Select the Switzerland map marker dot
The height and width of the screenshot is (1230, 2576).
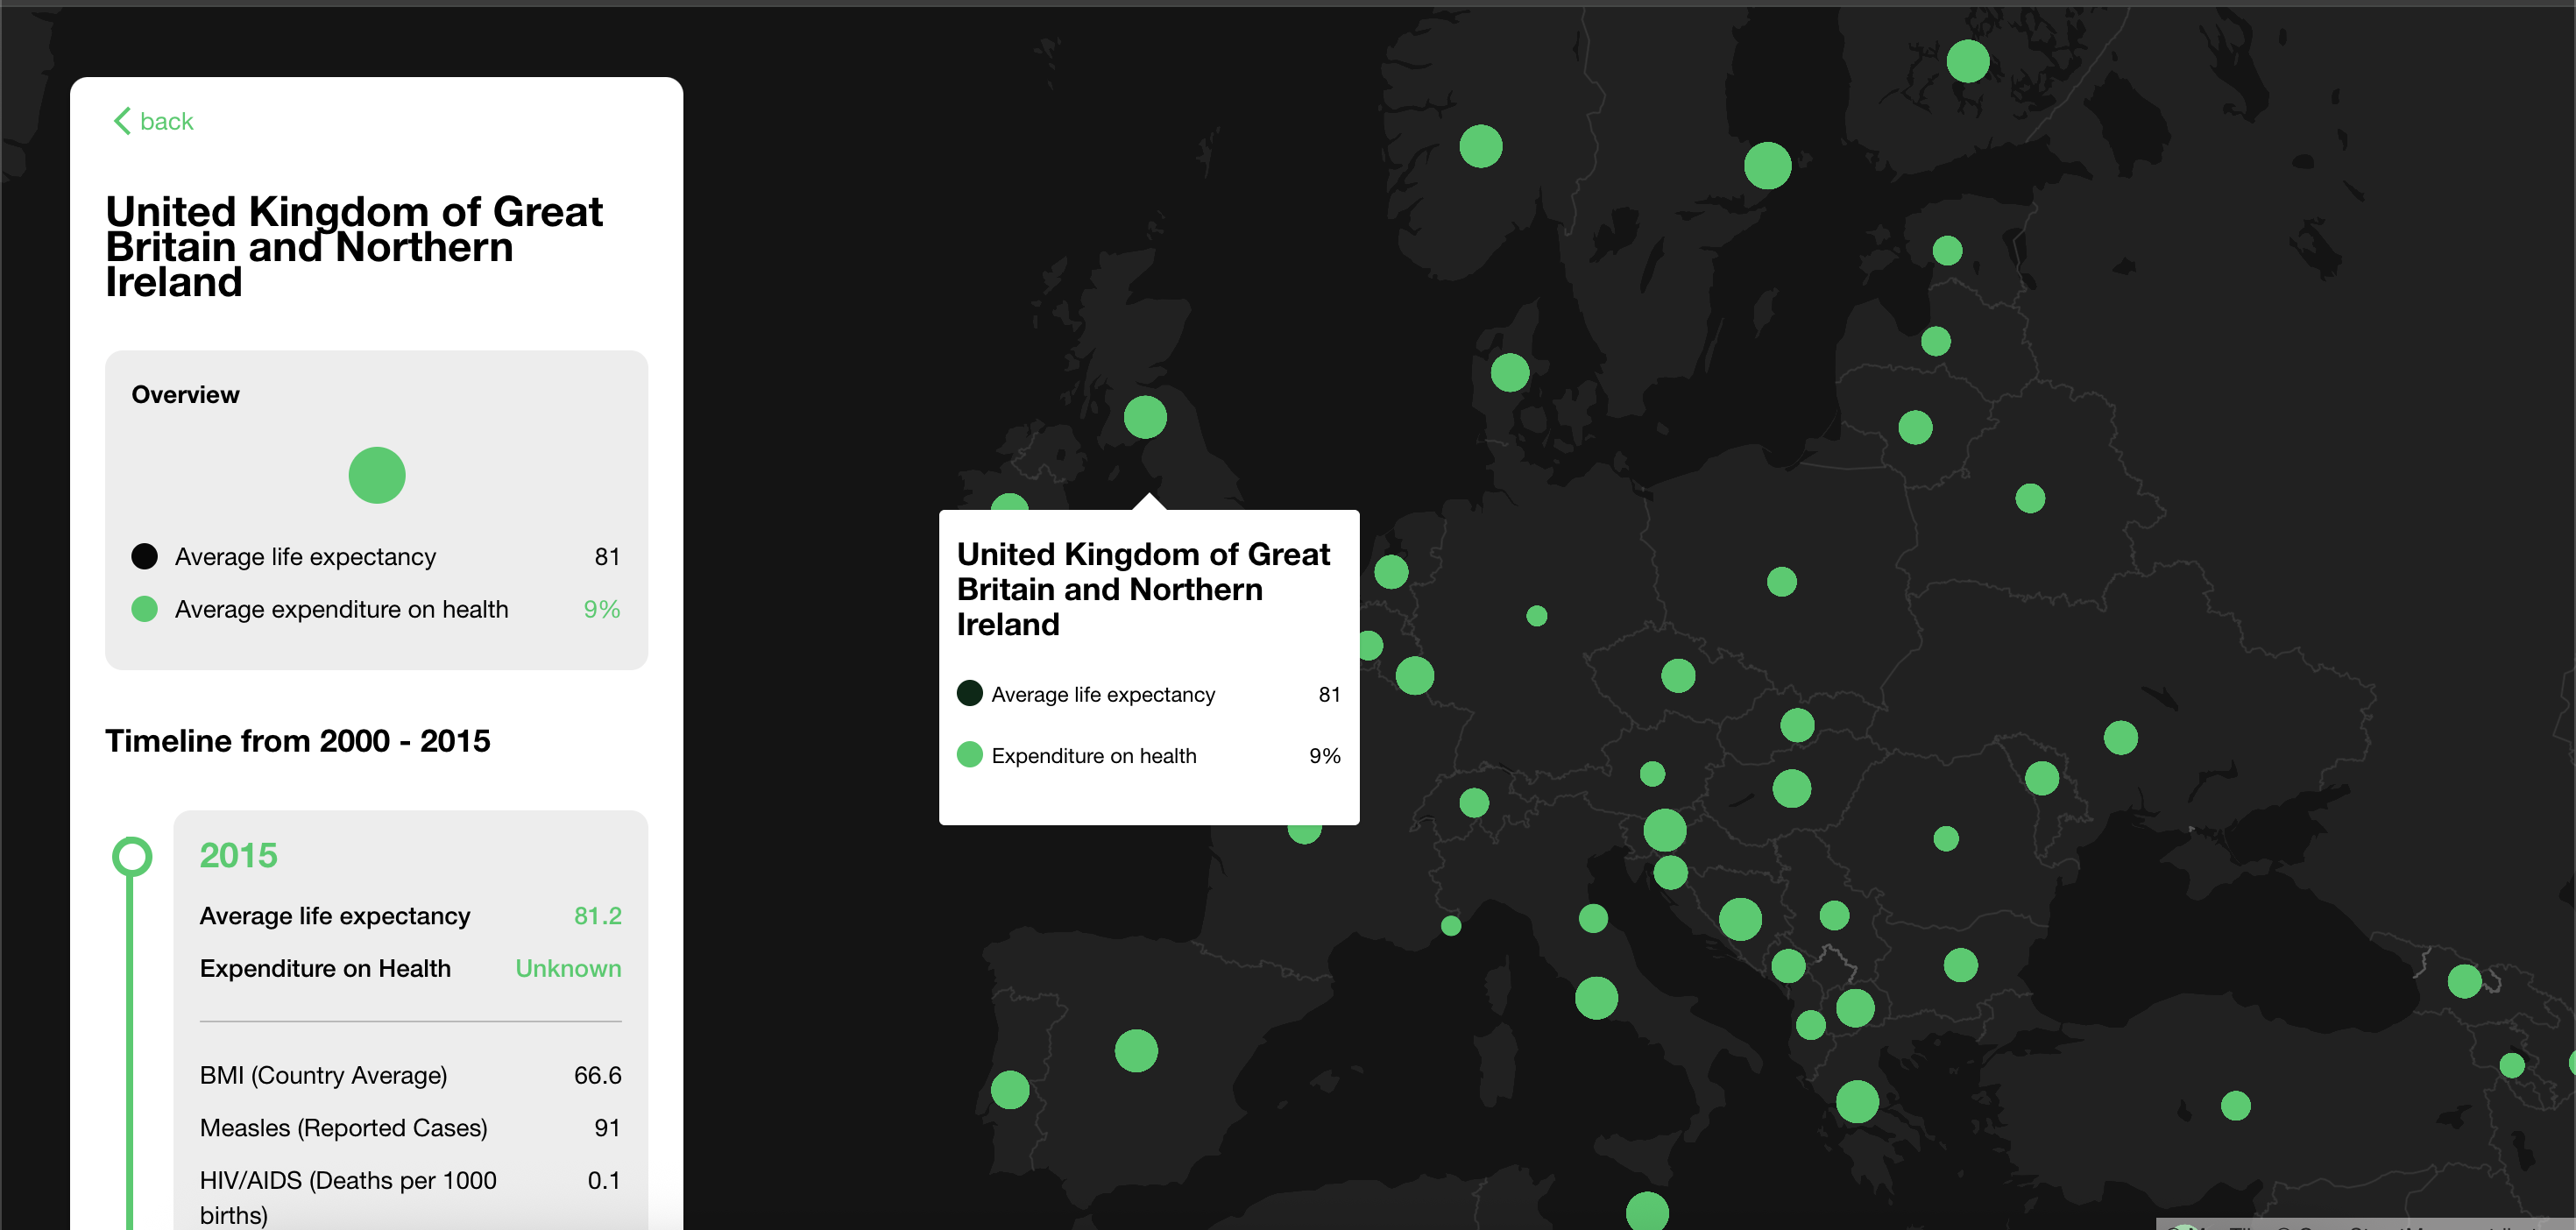tap(1474, 802)
